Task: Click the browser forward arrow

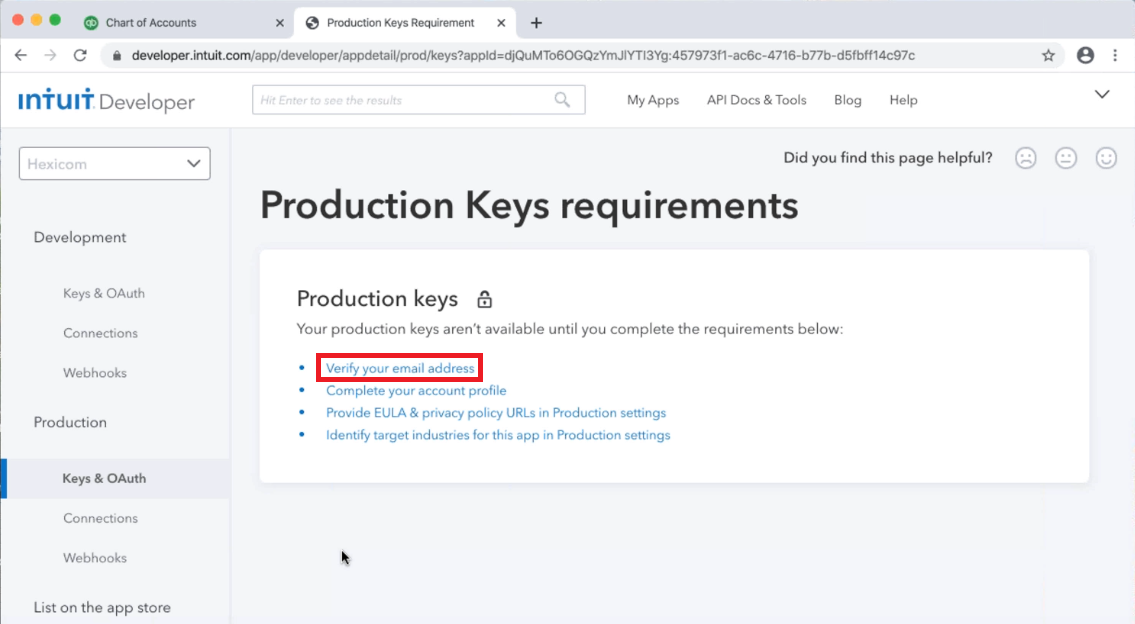Action: tap(50, 55)
